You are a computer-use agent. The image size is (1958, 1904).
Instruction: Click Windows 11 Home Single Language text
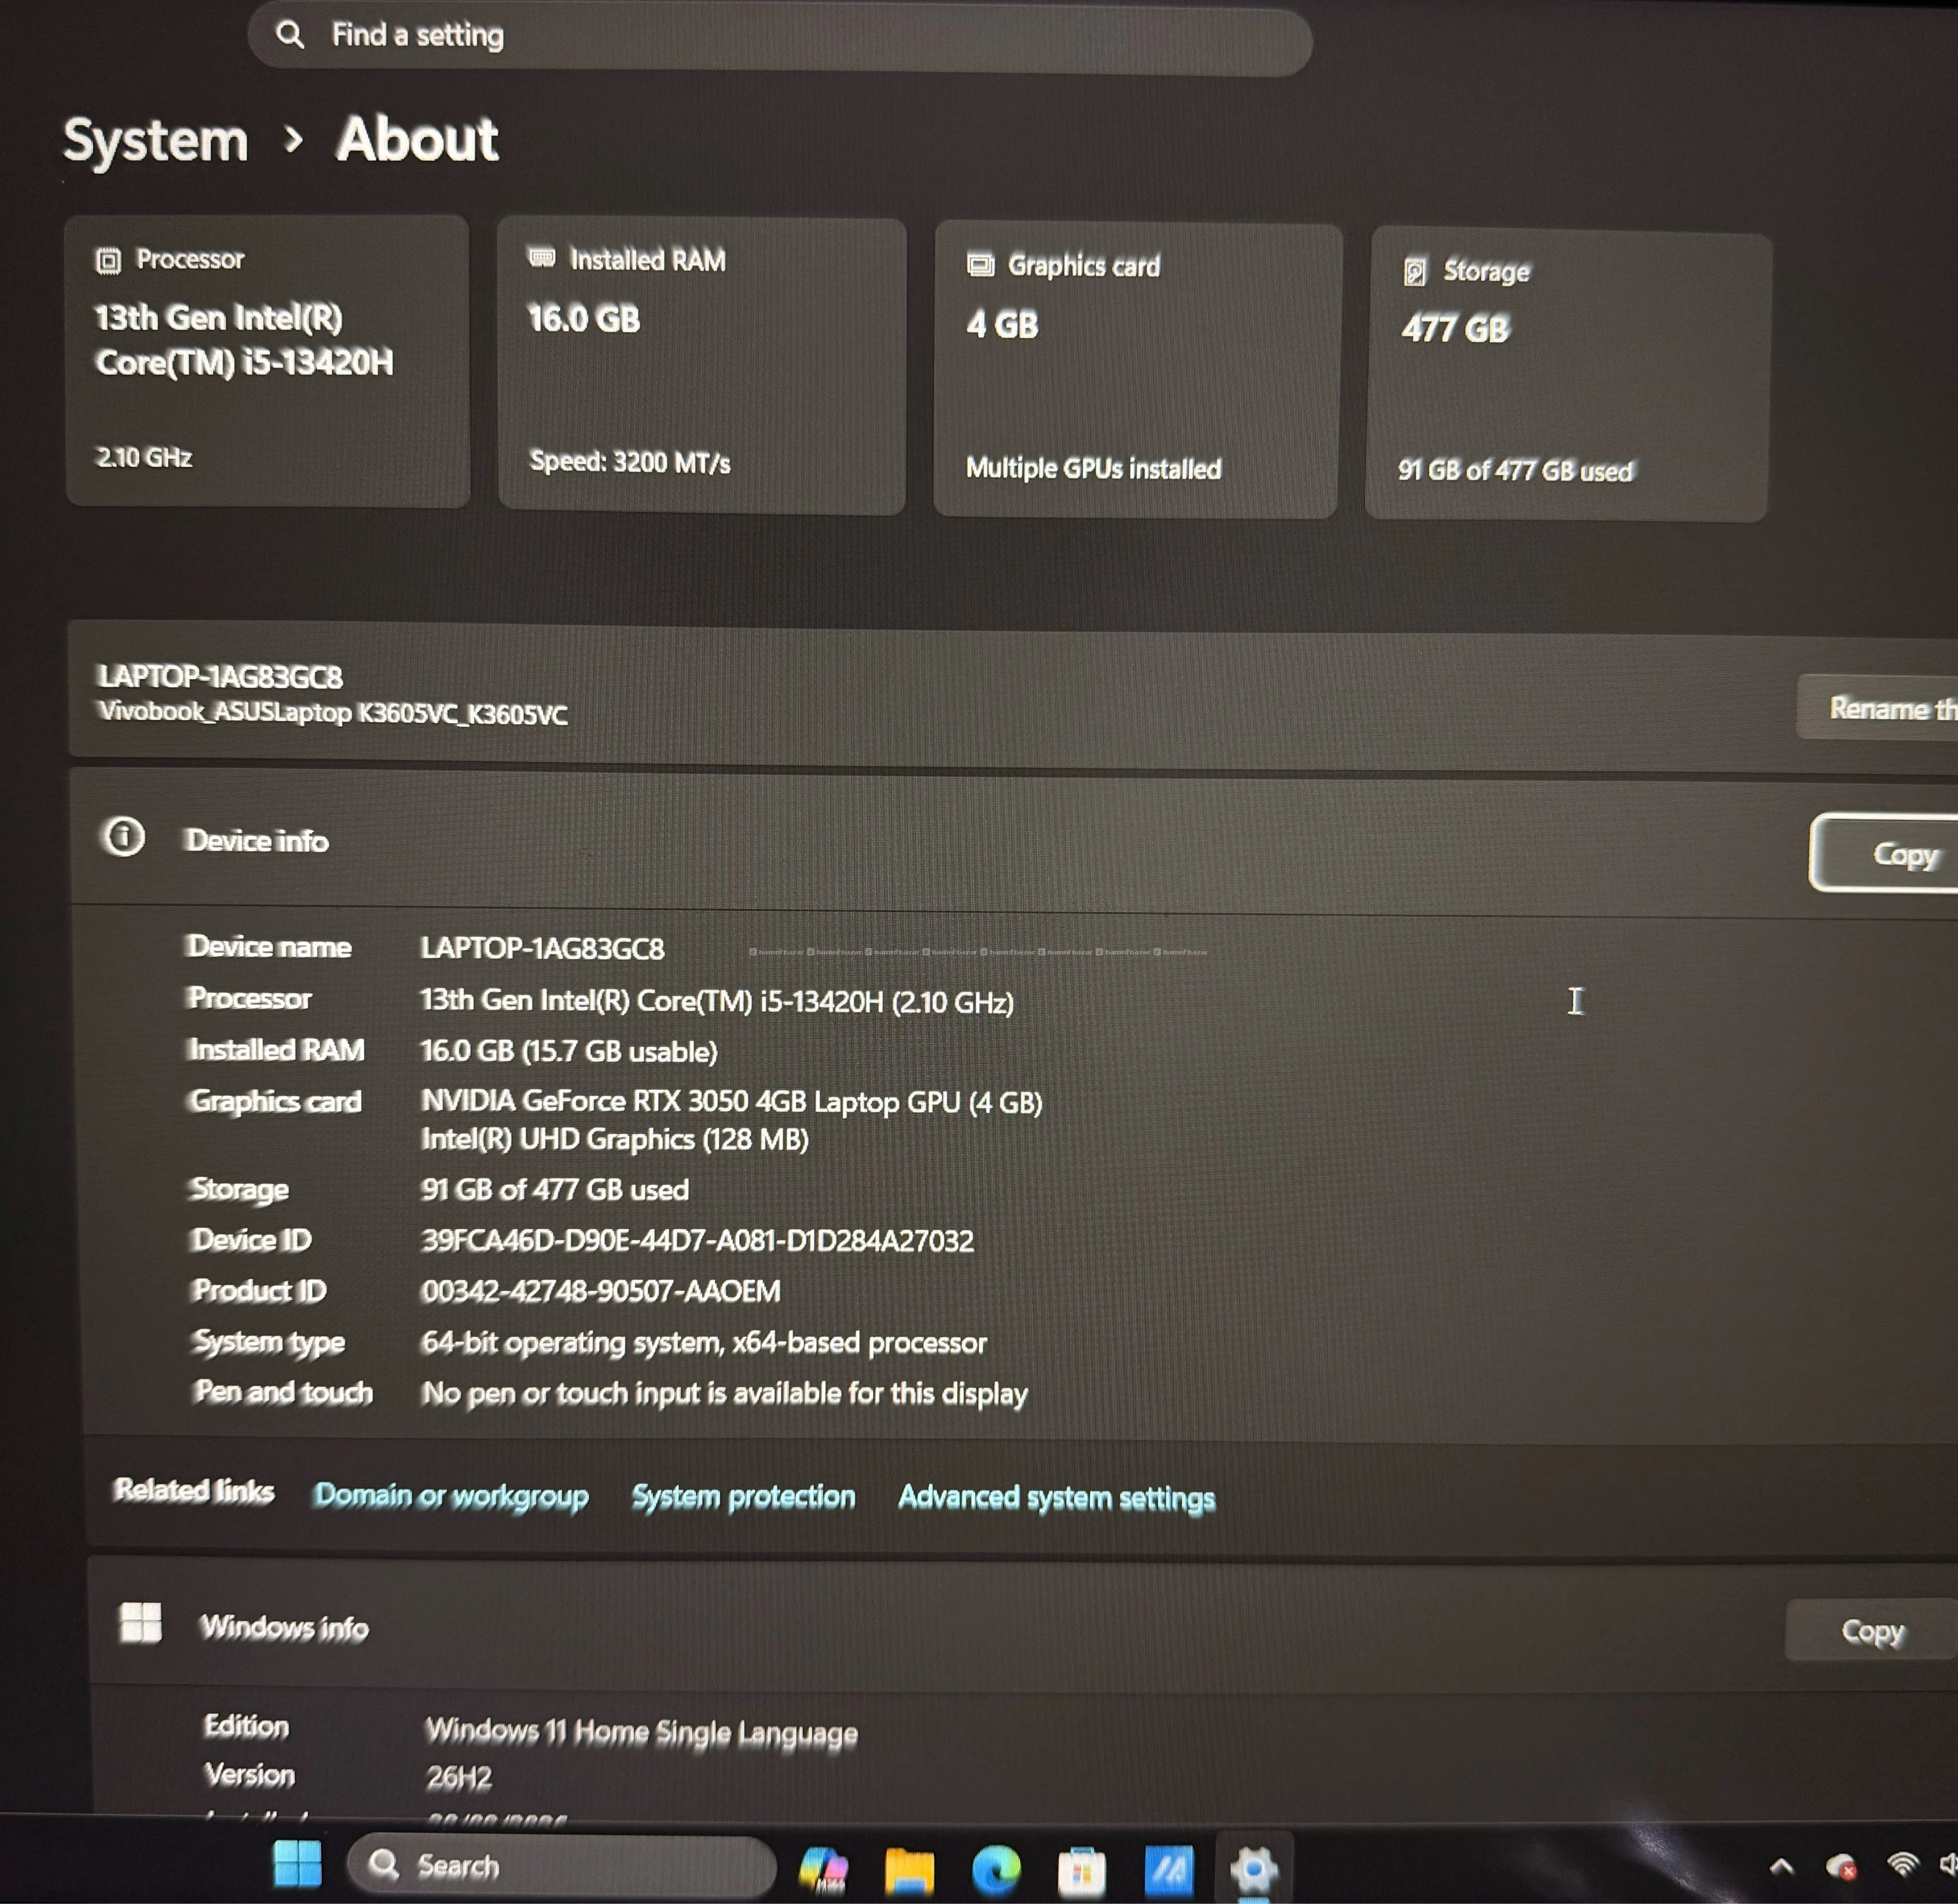tap(641, 1732)
